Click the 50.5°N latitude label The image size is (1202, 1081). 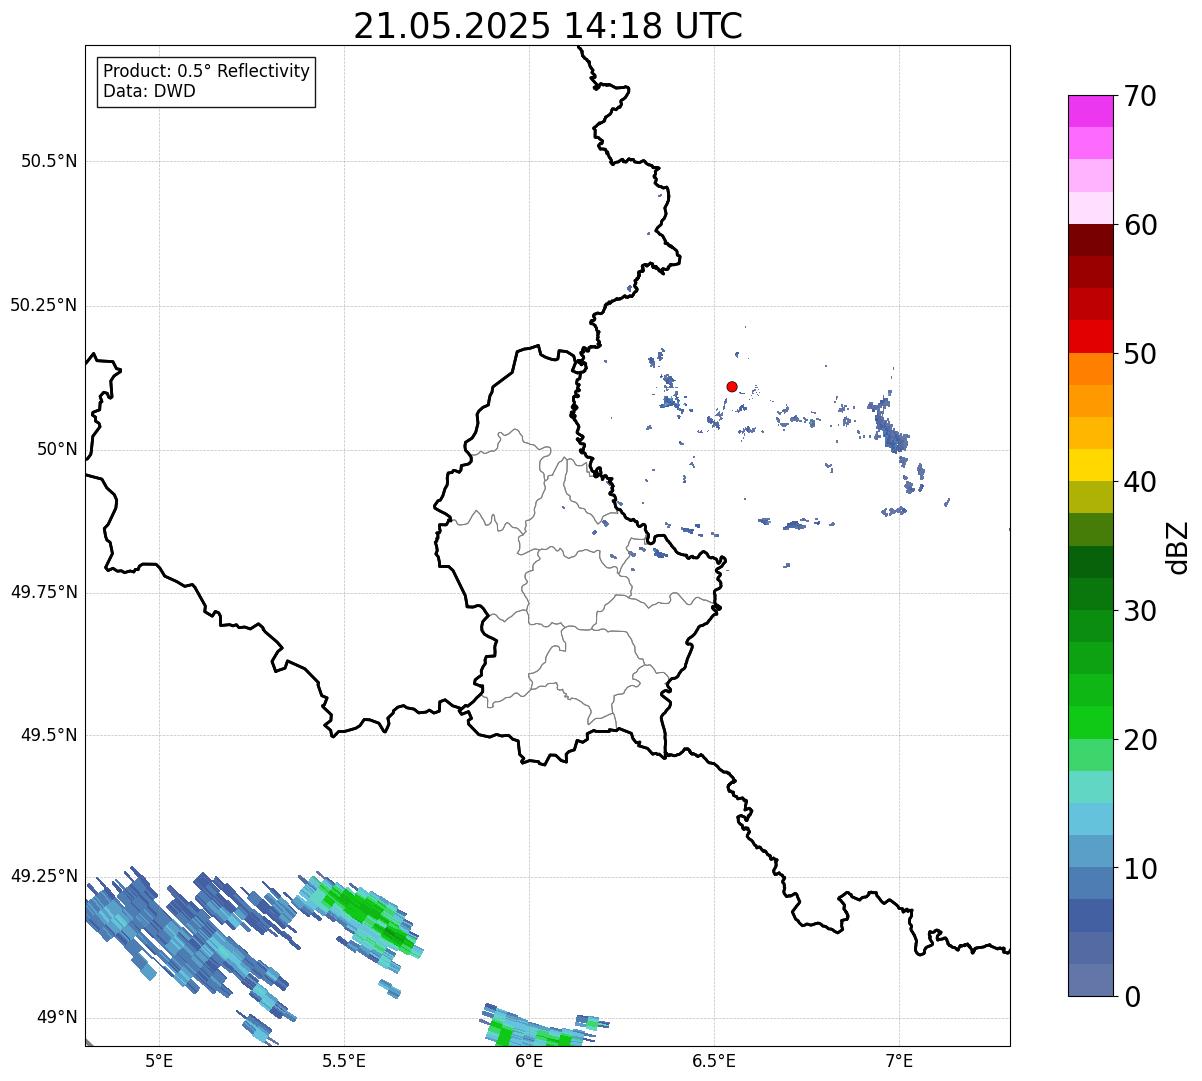coord(48,162)
